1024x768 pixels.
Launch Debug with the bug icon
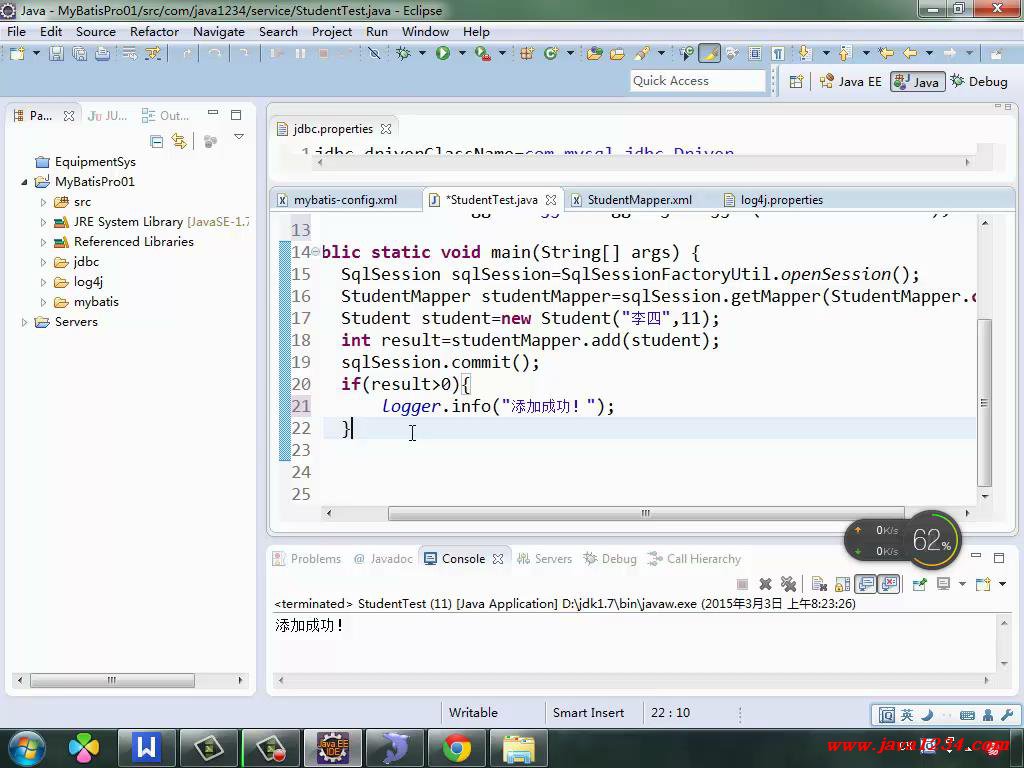pyautogui.click(x=403, y=54)
